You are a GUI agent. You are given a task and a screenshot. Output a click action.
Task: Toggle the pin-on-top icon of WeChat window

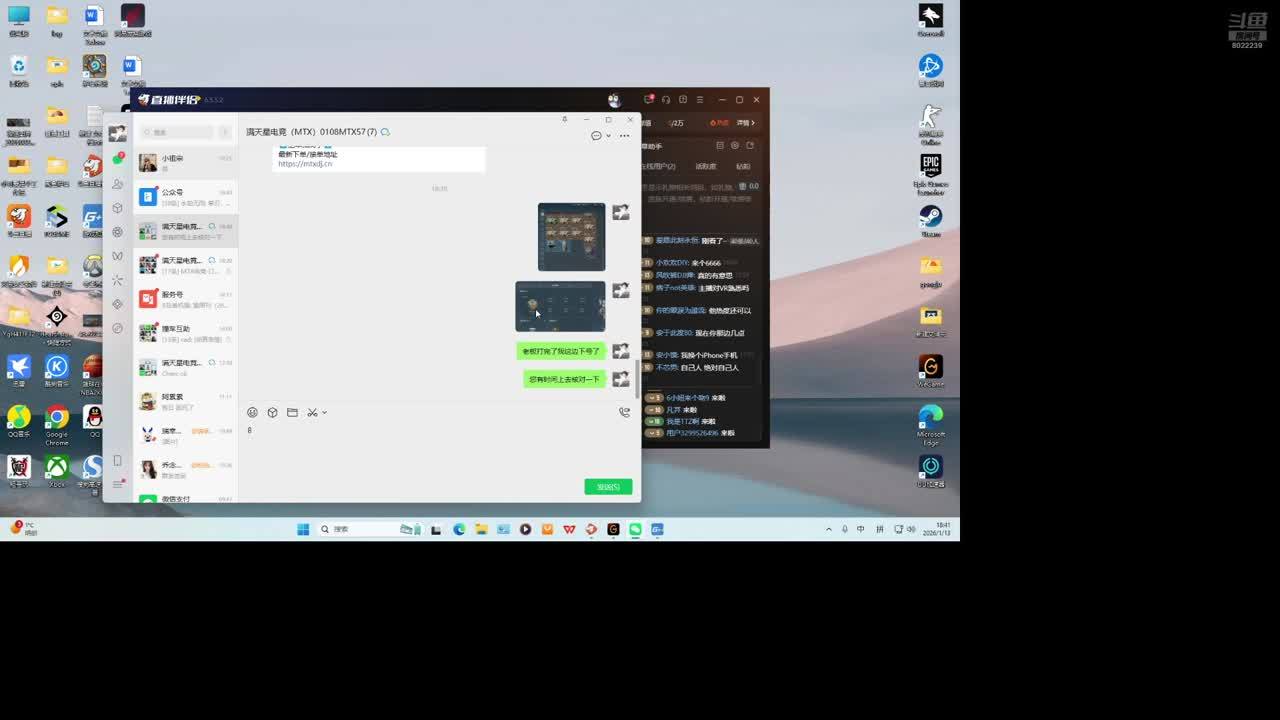tap(564, 120)
